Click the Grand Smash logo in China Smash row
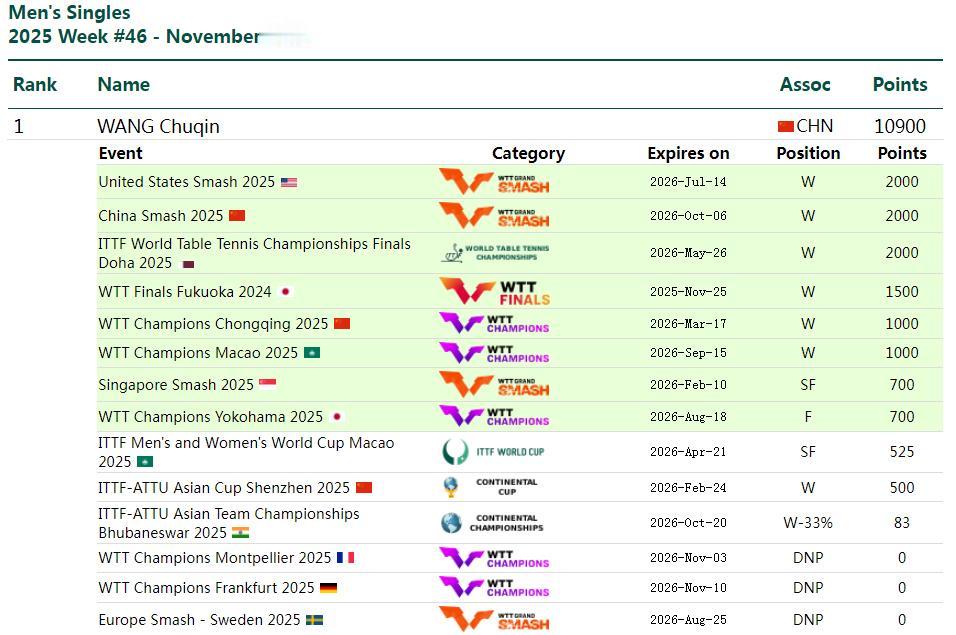Screen dimensions: 956x635 [494, 216]
